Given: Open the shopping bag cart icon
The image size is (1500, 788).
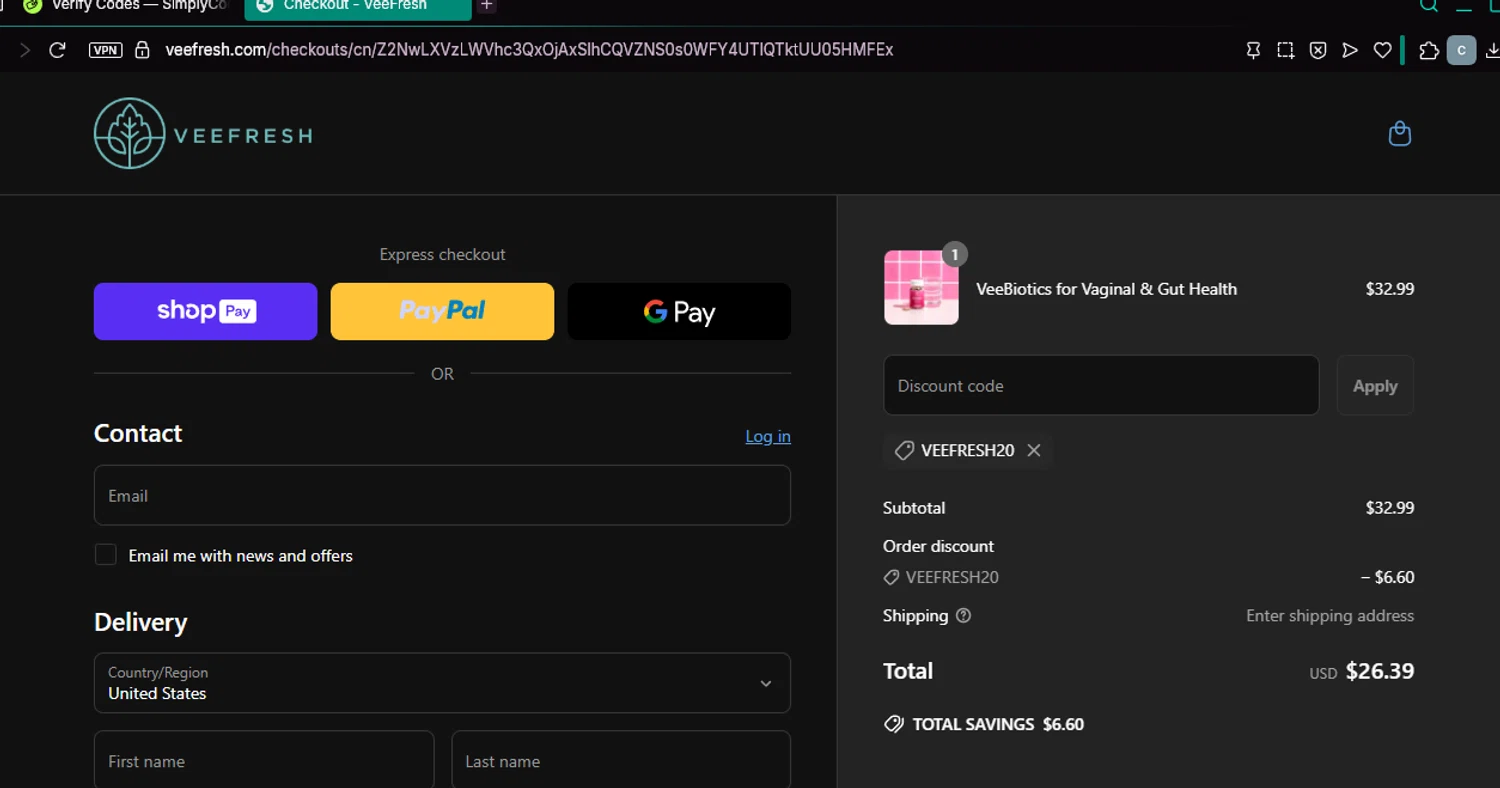Looking at the screenshot, I should pos(1400,134).
